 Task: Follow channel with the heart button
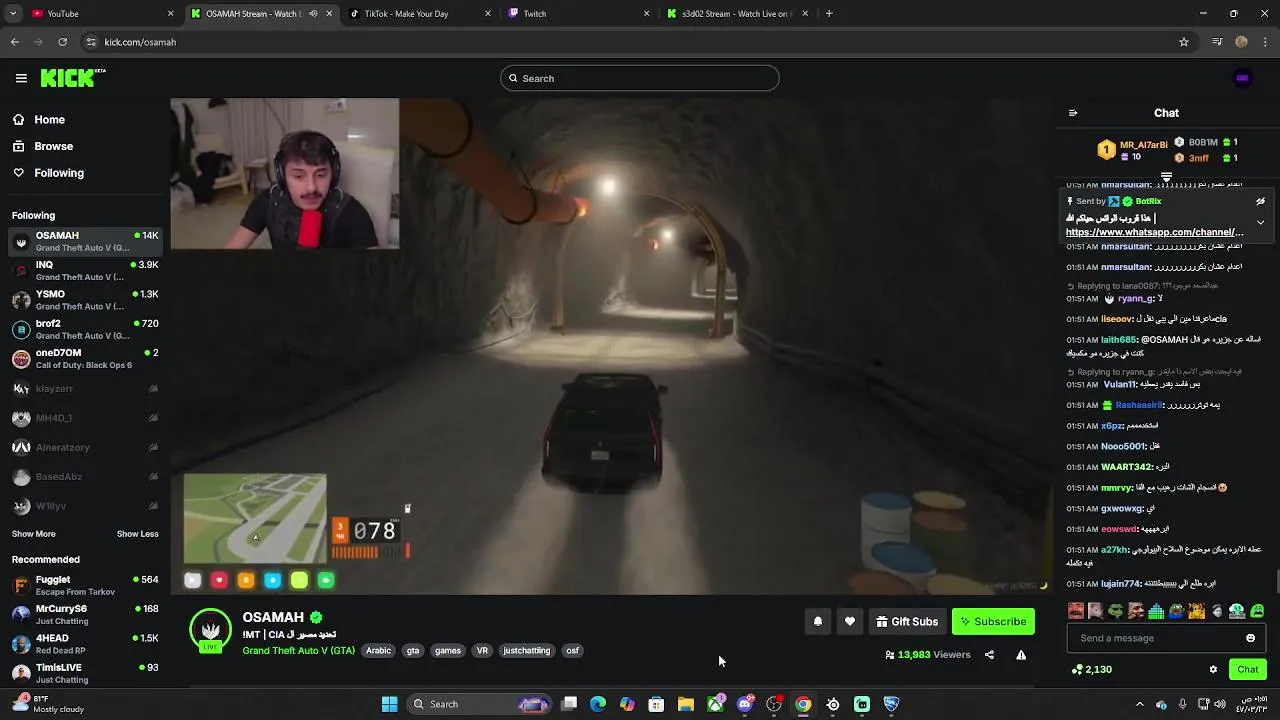point(850,621)
